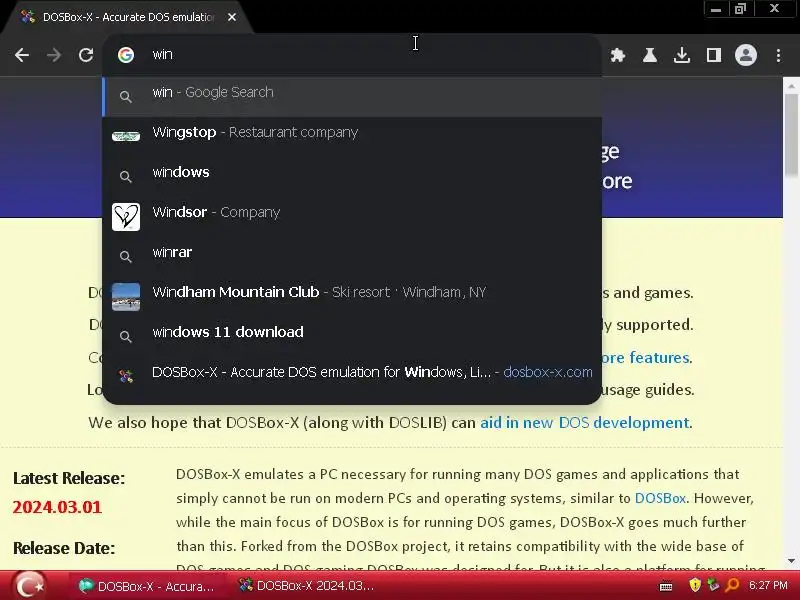This screenshot has width=800, height=600.
Task: Click the Windham Mountain photo thumbnail
Action: tap(126, 296)
